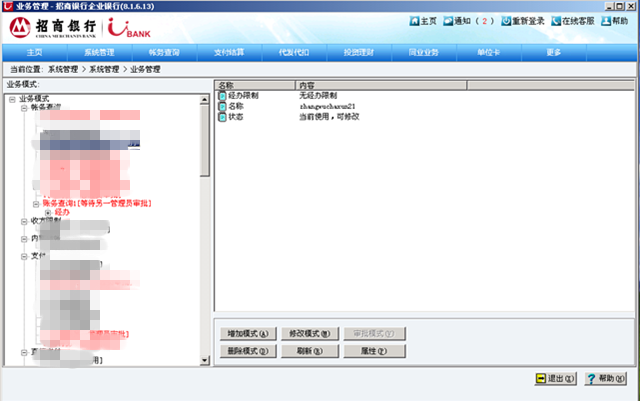Click the 名称 column header
This screenshot has height=401, width=640.
tap(255, 85)
